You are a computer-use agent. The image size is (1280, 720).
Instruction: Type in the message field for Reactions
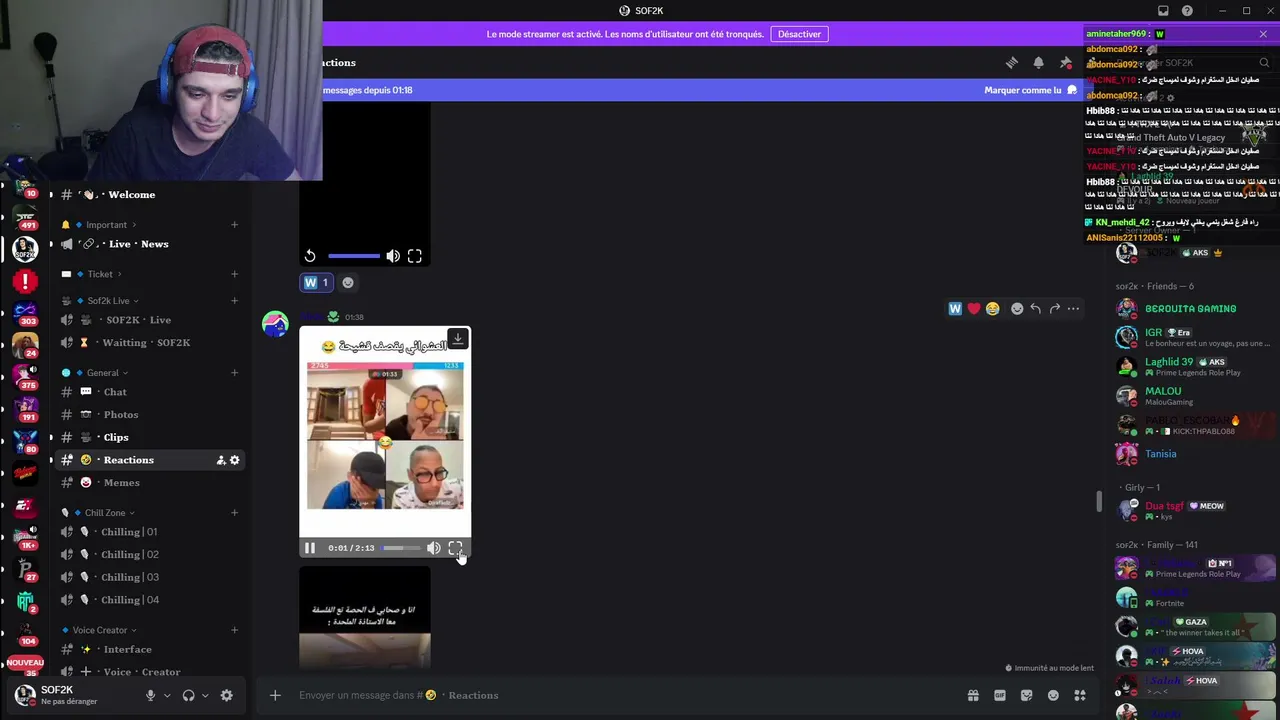620,695
